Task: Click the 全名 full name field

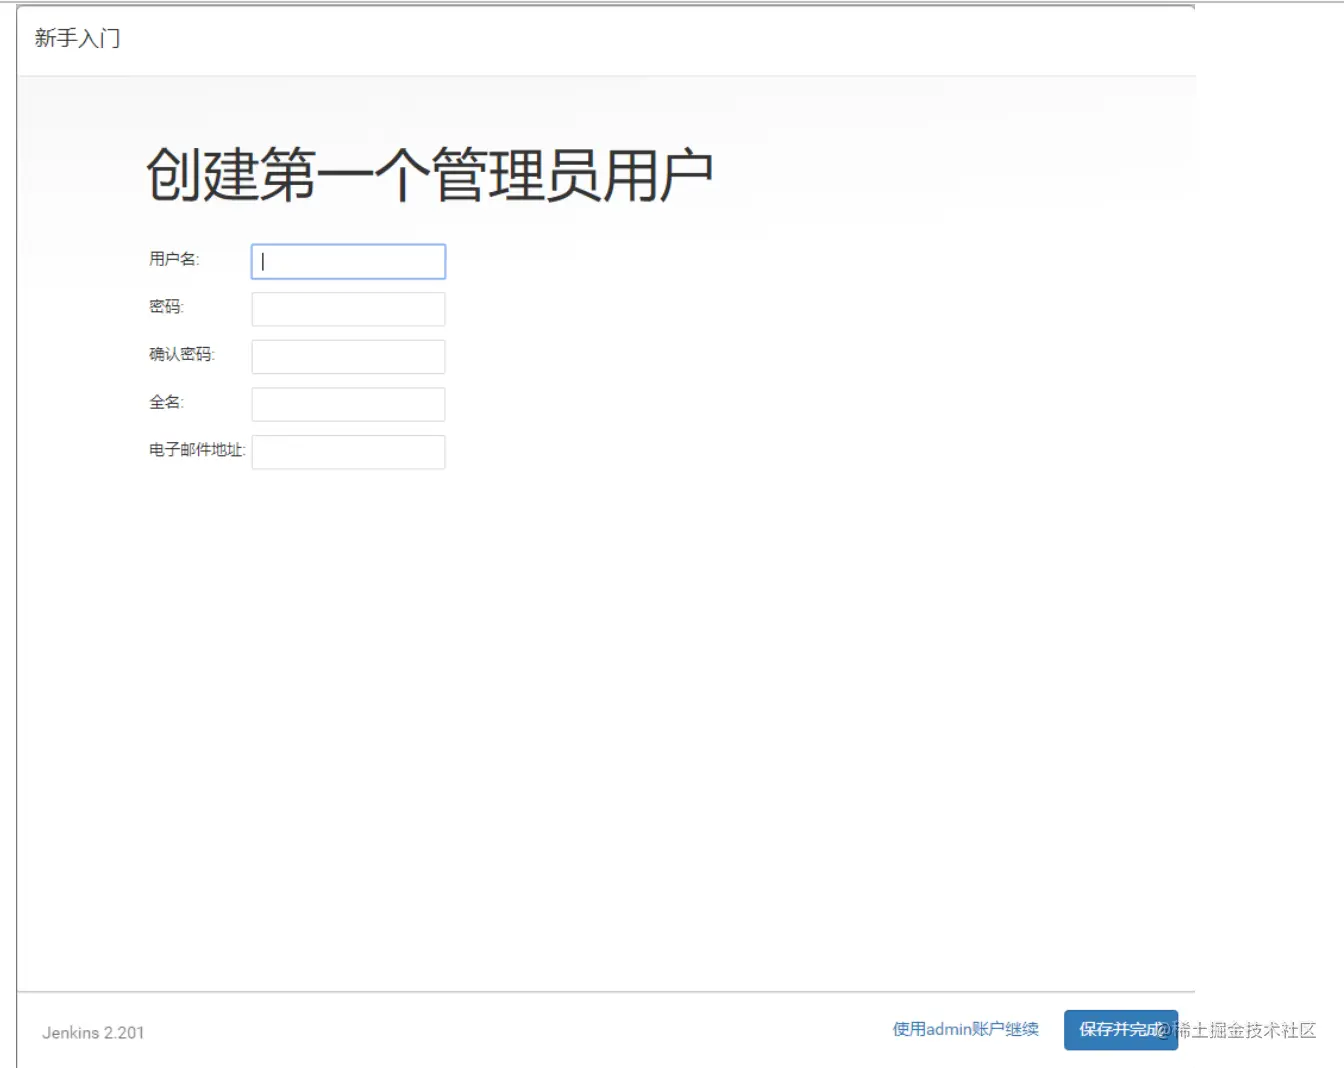Action: click(348, 405)
